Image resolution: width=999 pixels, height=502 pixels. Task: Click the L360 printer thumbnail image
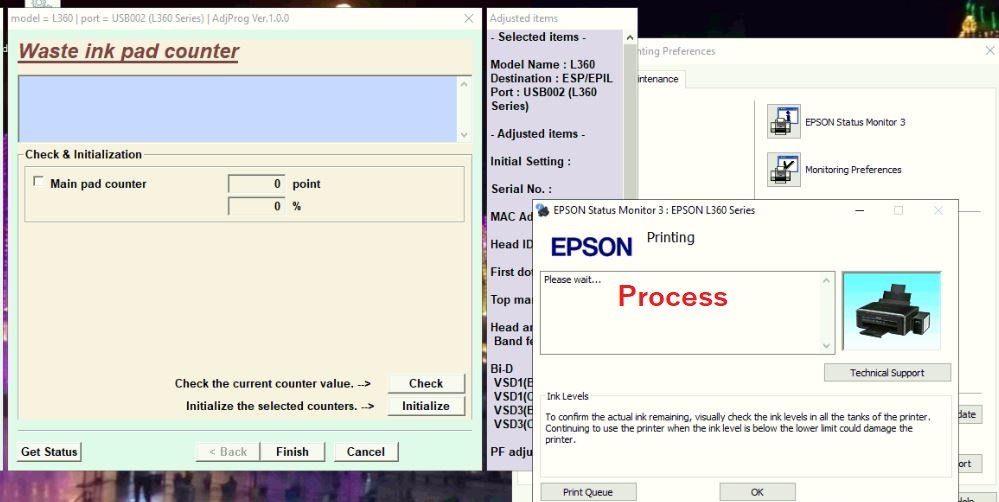pos(891,311)
